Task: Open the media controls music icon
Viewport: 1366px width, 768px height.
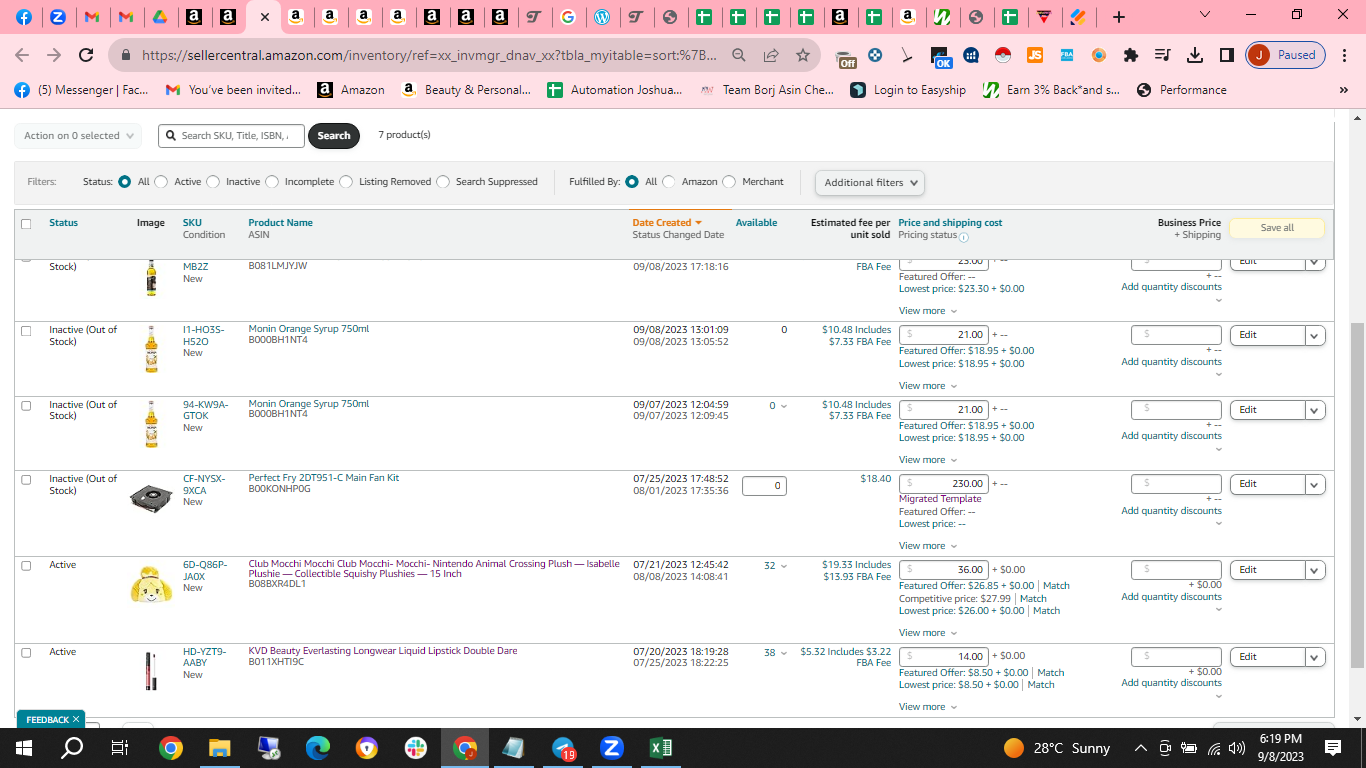Action: coord(1162,55)
